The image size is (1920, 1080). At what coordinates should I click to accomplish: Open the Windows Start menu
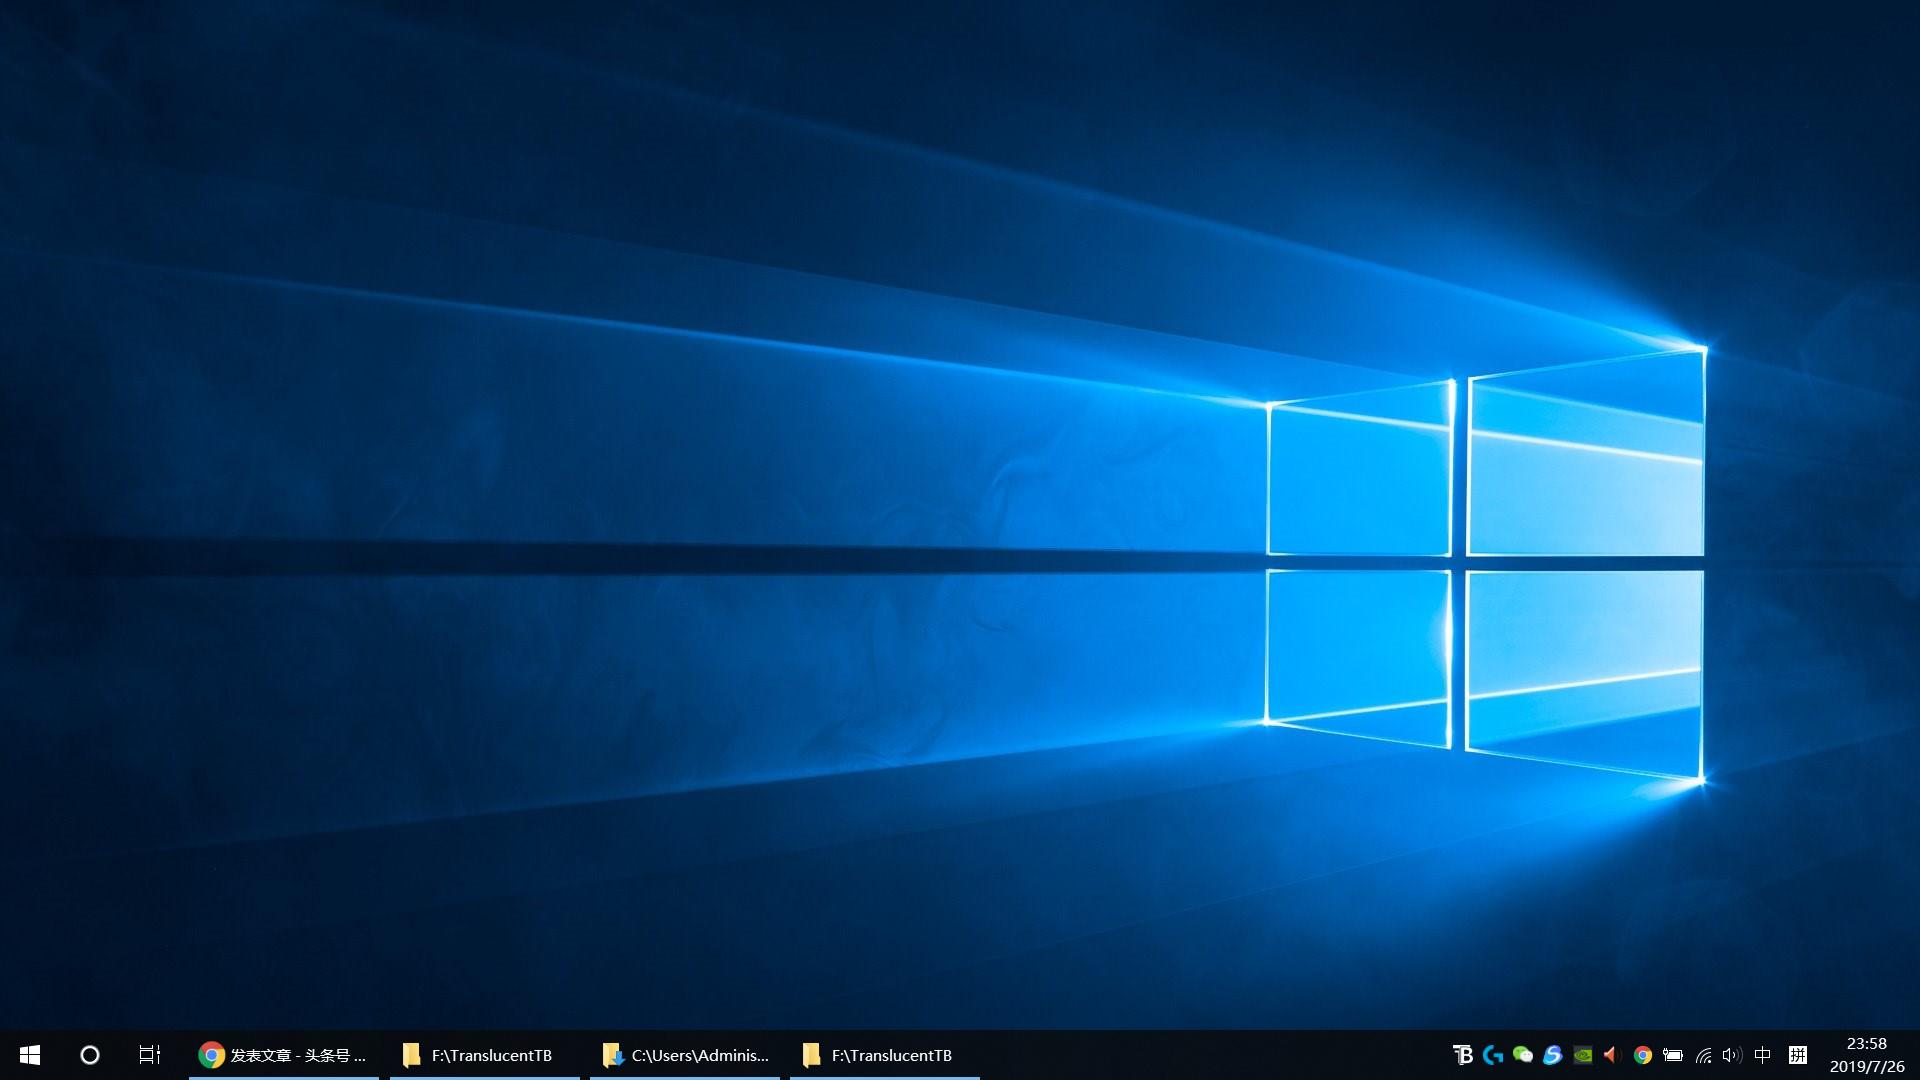pos(30,1055)
